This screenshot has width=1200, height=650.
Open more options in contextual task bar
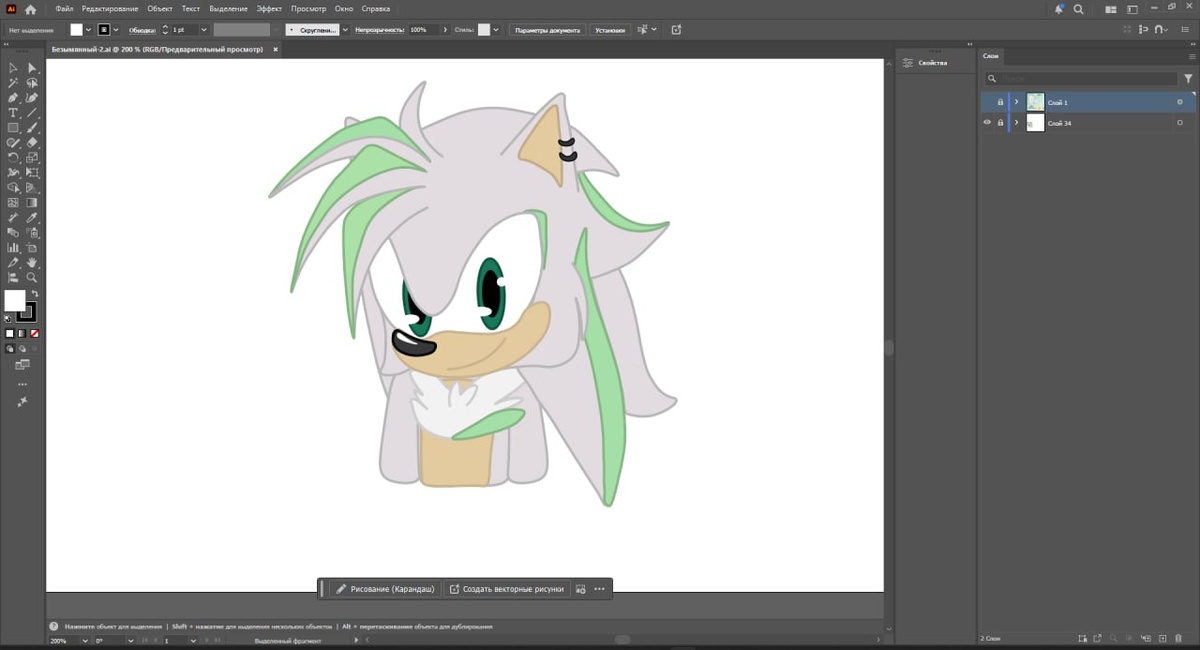(x=599, y=589)
